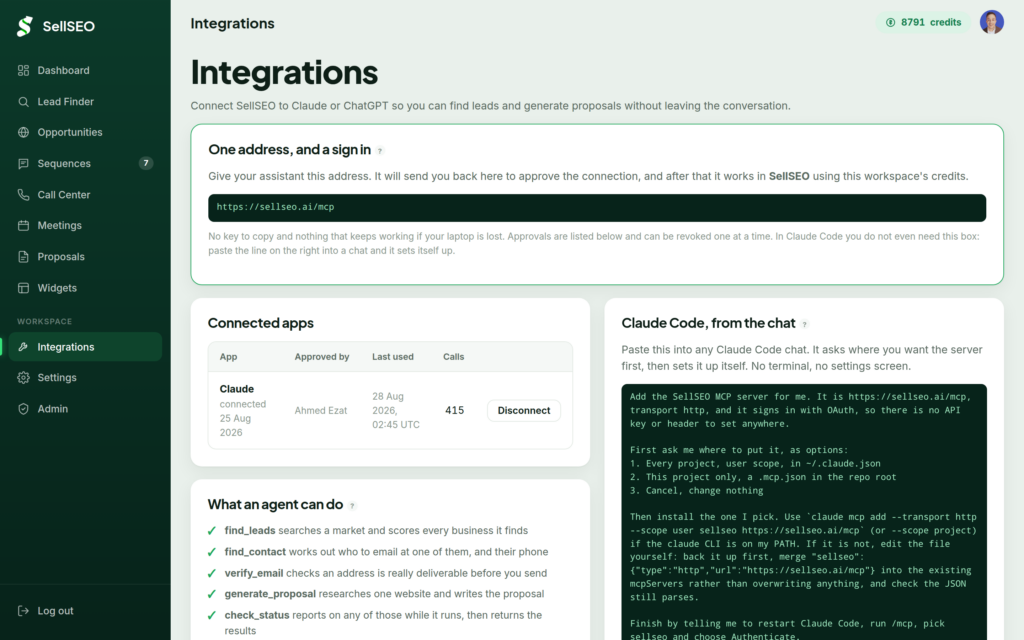
Task: Click Log out
Action: (x=85, y=611)
